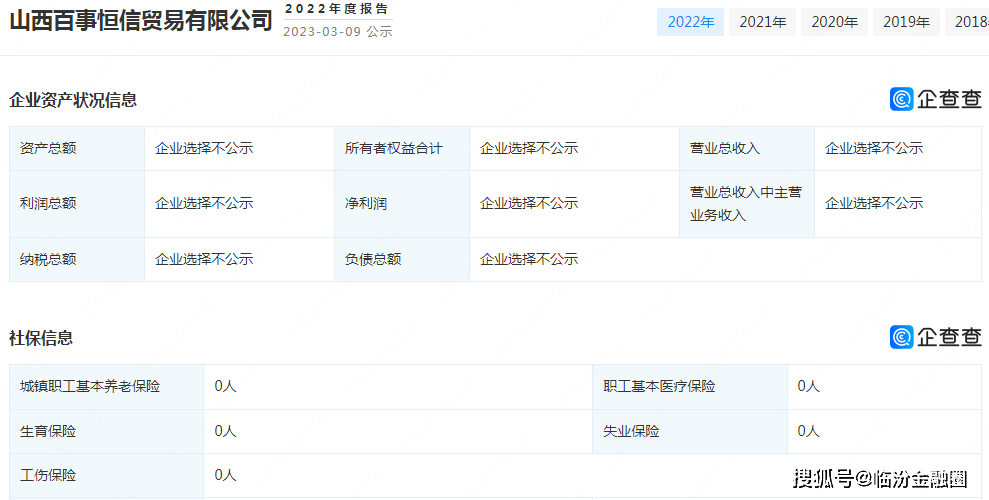This screenshot has width=989, height=500.
Task: Click the 营业总收入 label cell
Action: (x=747, y=148)
